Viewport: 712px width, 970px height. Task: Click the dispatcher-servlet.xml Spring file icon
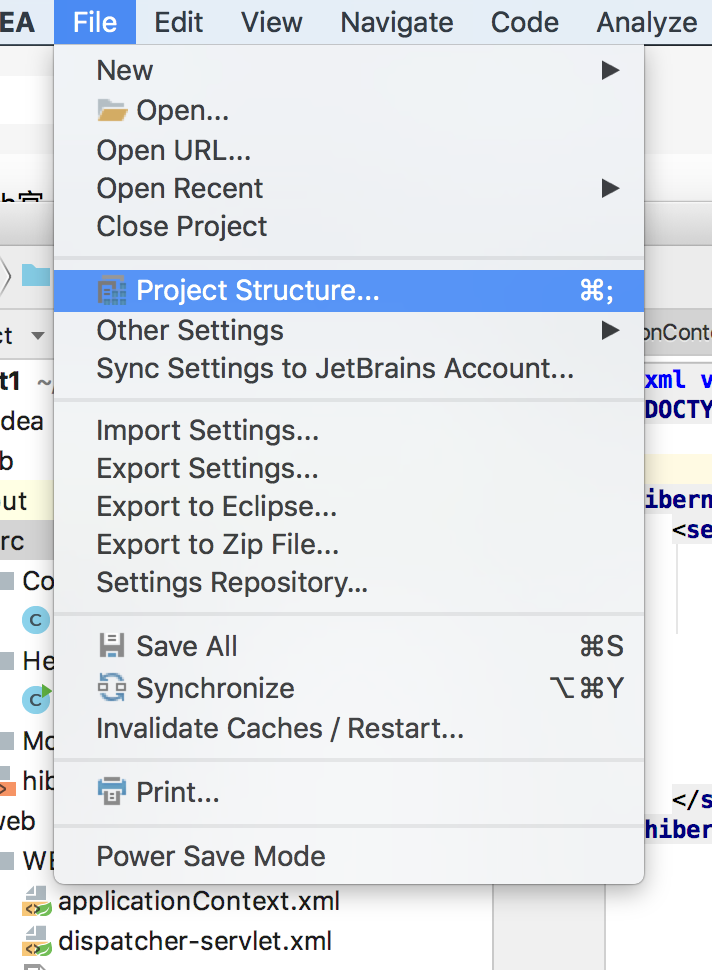37,942
